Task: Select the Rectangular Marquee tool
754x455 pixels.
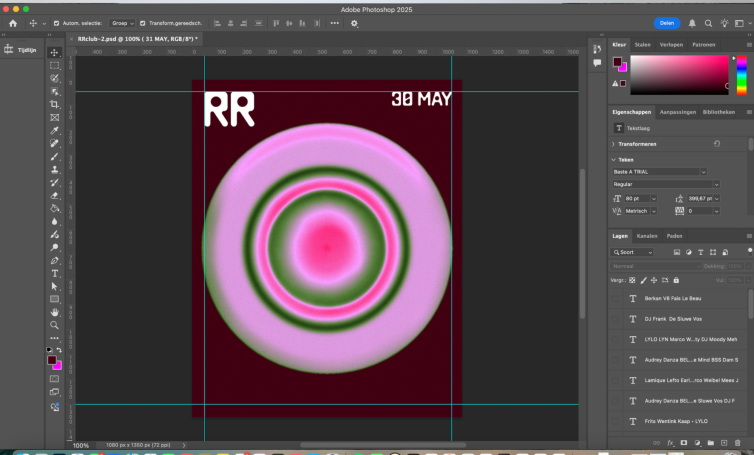Action: tap(55, 65)
